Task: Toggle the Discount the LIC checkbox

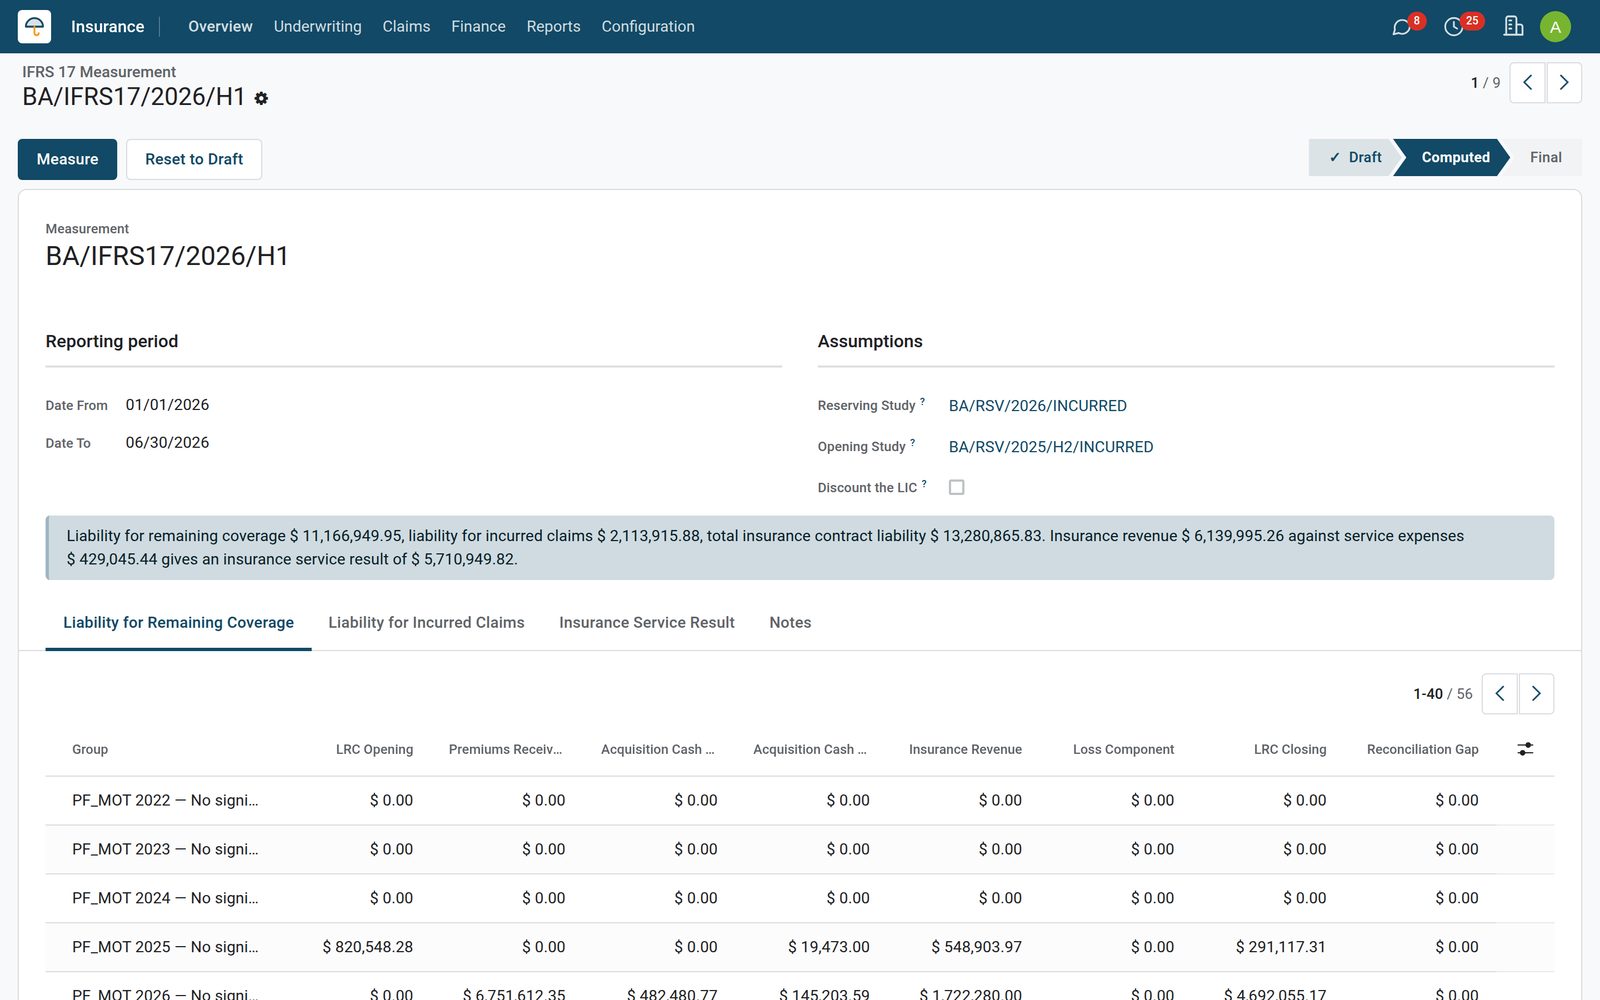Action: point(957,487)
